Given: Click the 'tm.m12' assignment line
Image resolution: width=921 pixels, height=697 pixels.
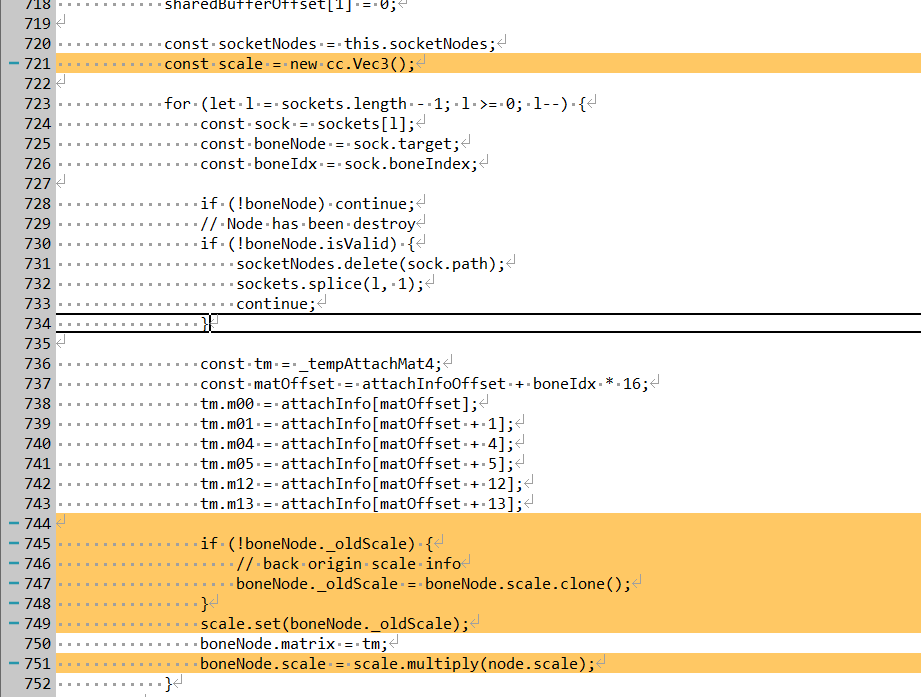Looking at the screenshot, I should (x=361, y=484).
